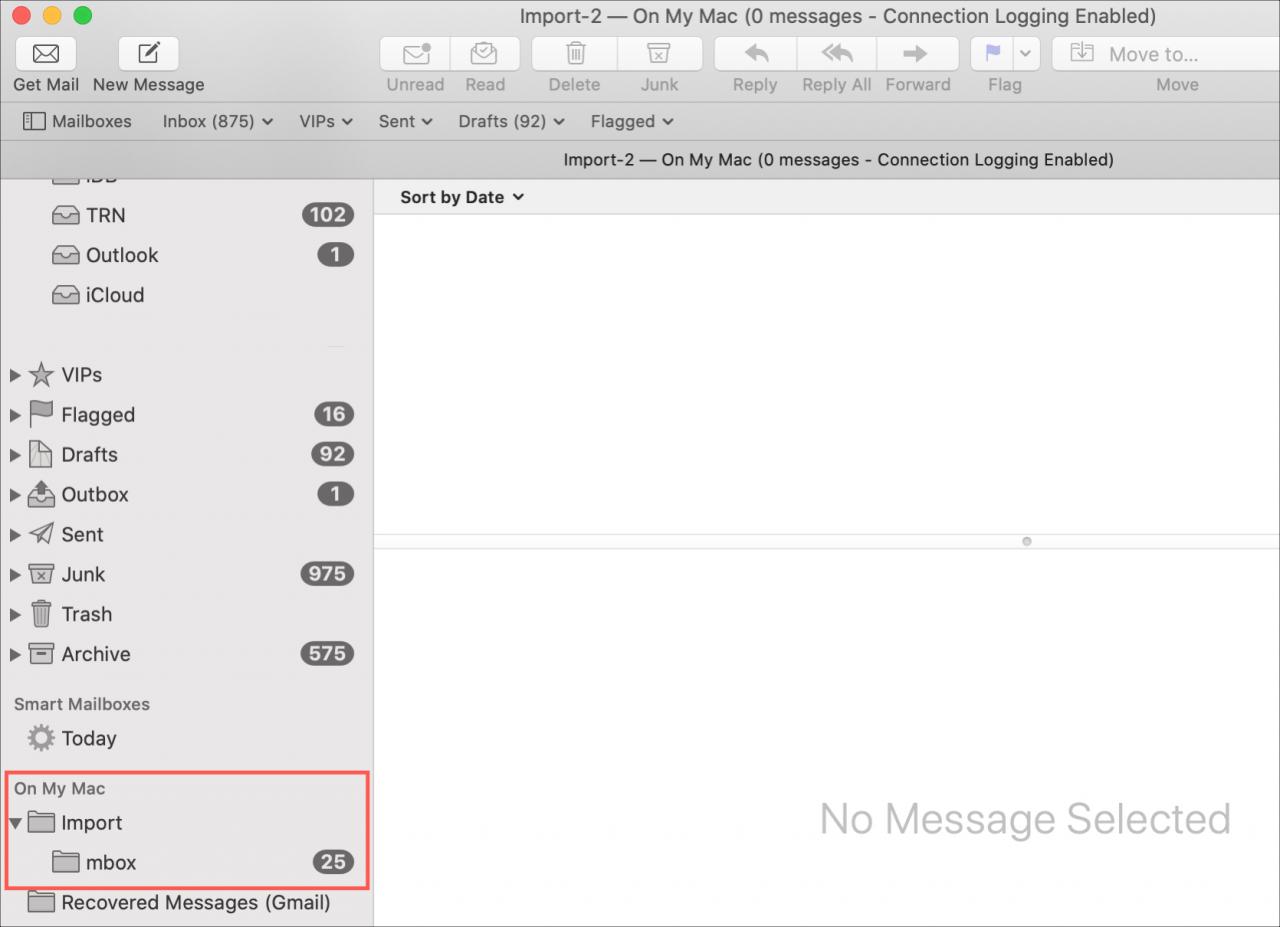1280x927 pixels.
Task: Compose with the New Message icon
Action: point(148,53)
